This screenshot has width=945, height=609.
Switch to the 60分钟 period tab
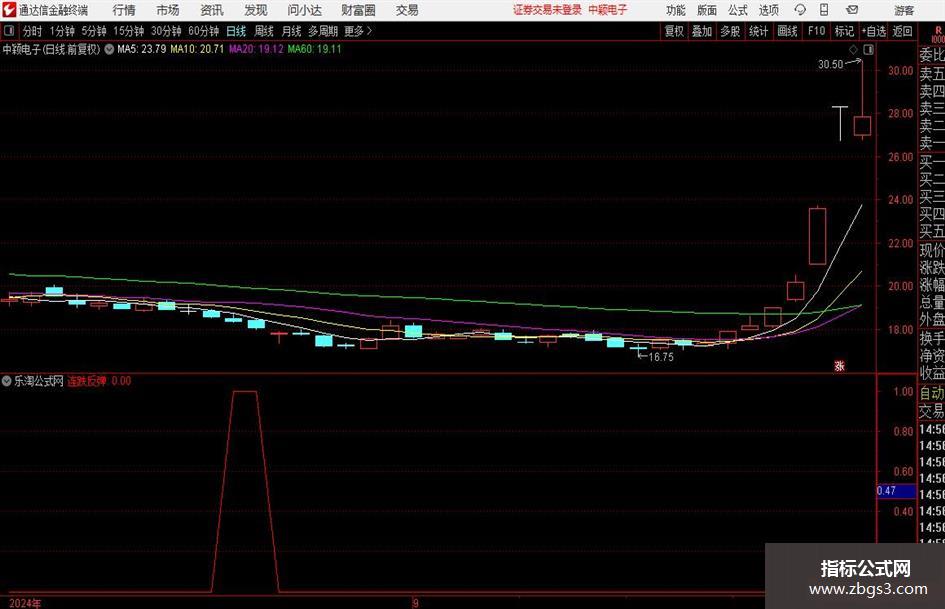[203, 31]
